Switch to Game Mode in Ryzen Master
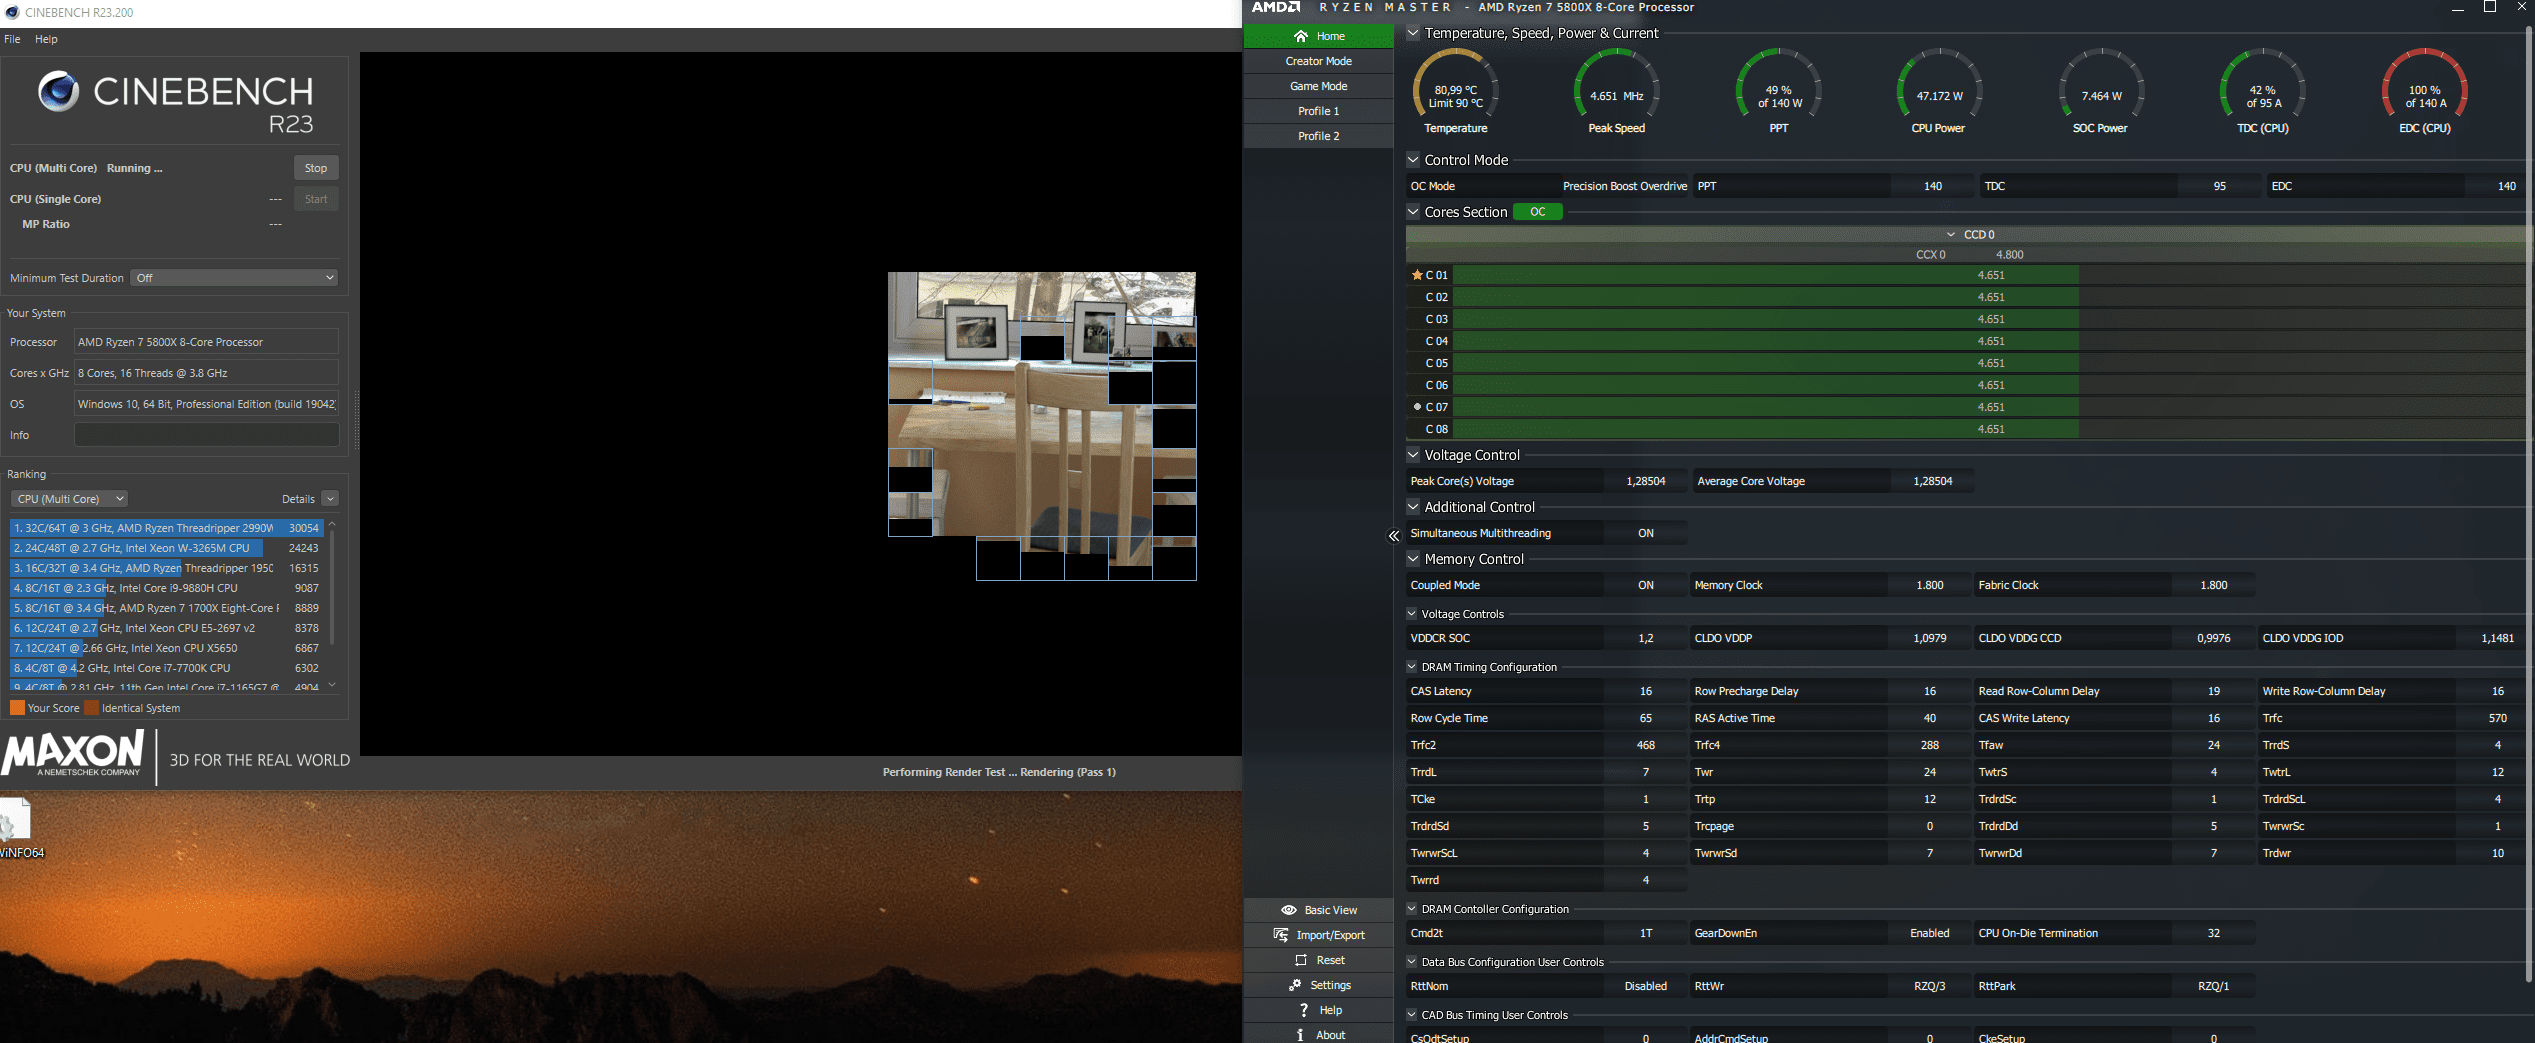This screenshot has height=1043, width=2535. pyautogui.click(x=1318, y=86)
